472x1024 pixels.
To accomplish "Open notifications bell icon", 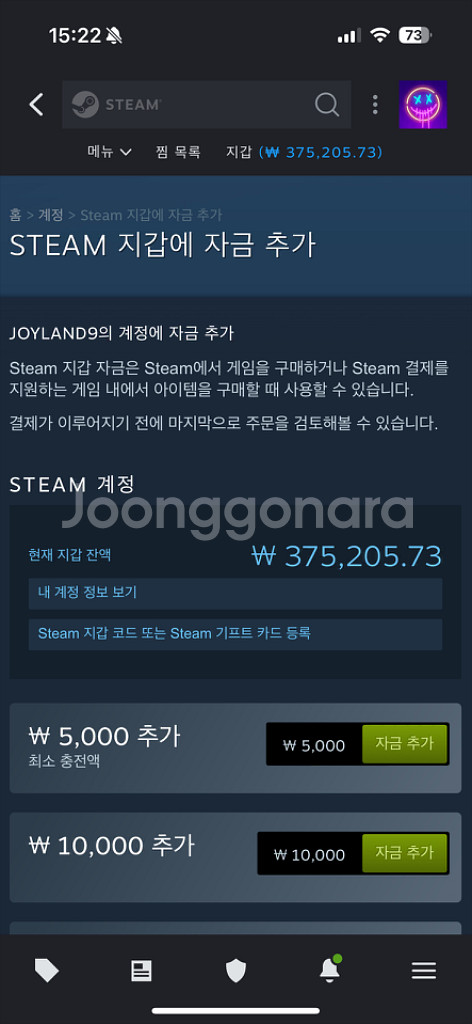I will point(330,970).
